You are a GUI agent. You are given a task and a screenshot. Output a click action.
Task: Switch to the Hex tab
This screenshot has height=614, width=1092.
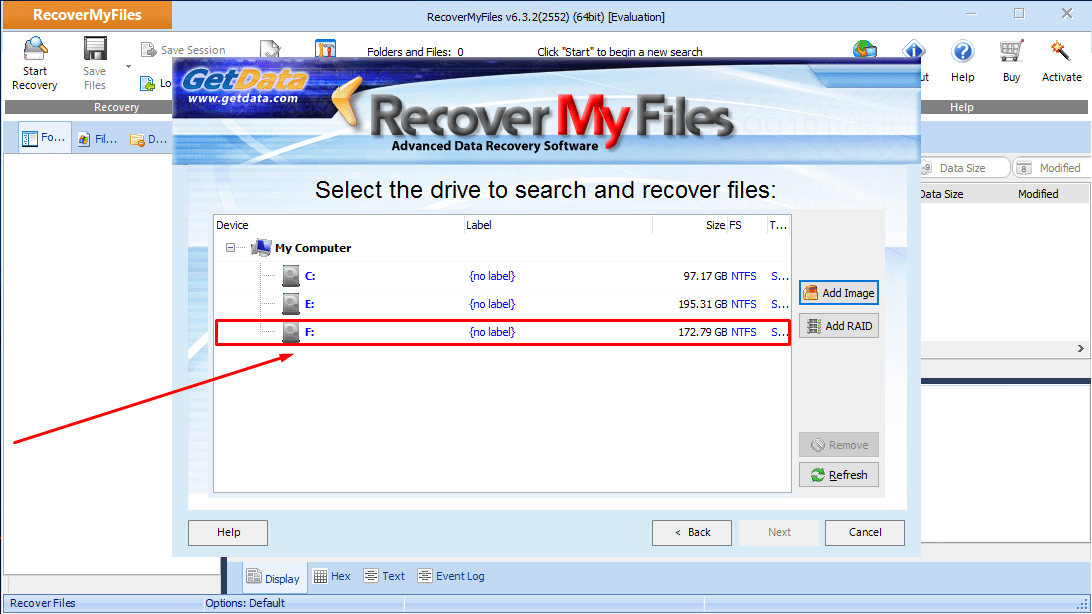tap(332, 576)
